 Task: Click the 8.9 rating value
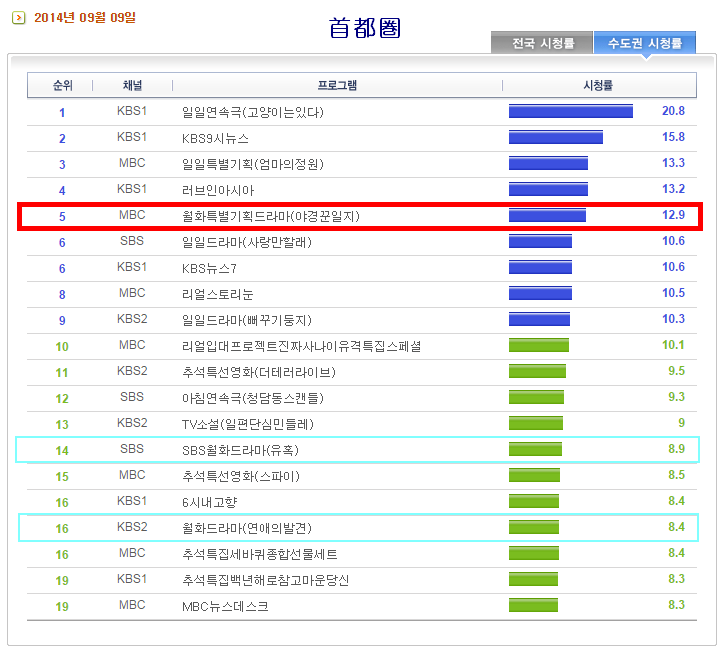(676, 449)
